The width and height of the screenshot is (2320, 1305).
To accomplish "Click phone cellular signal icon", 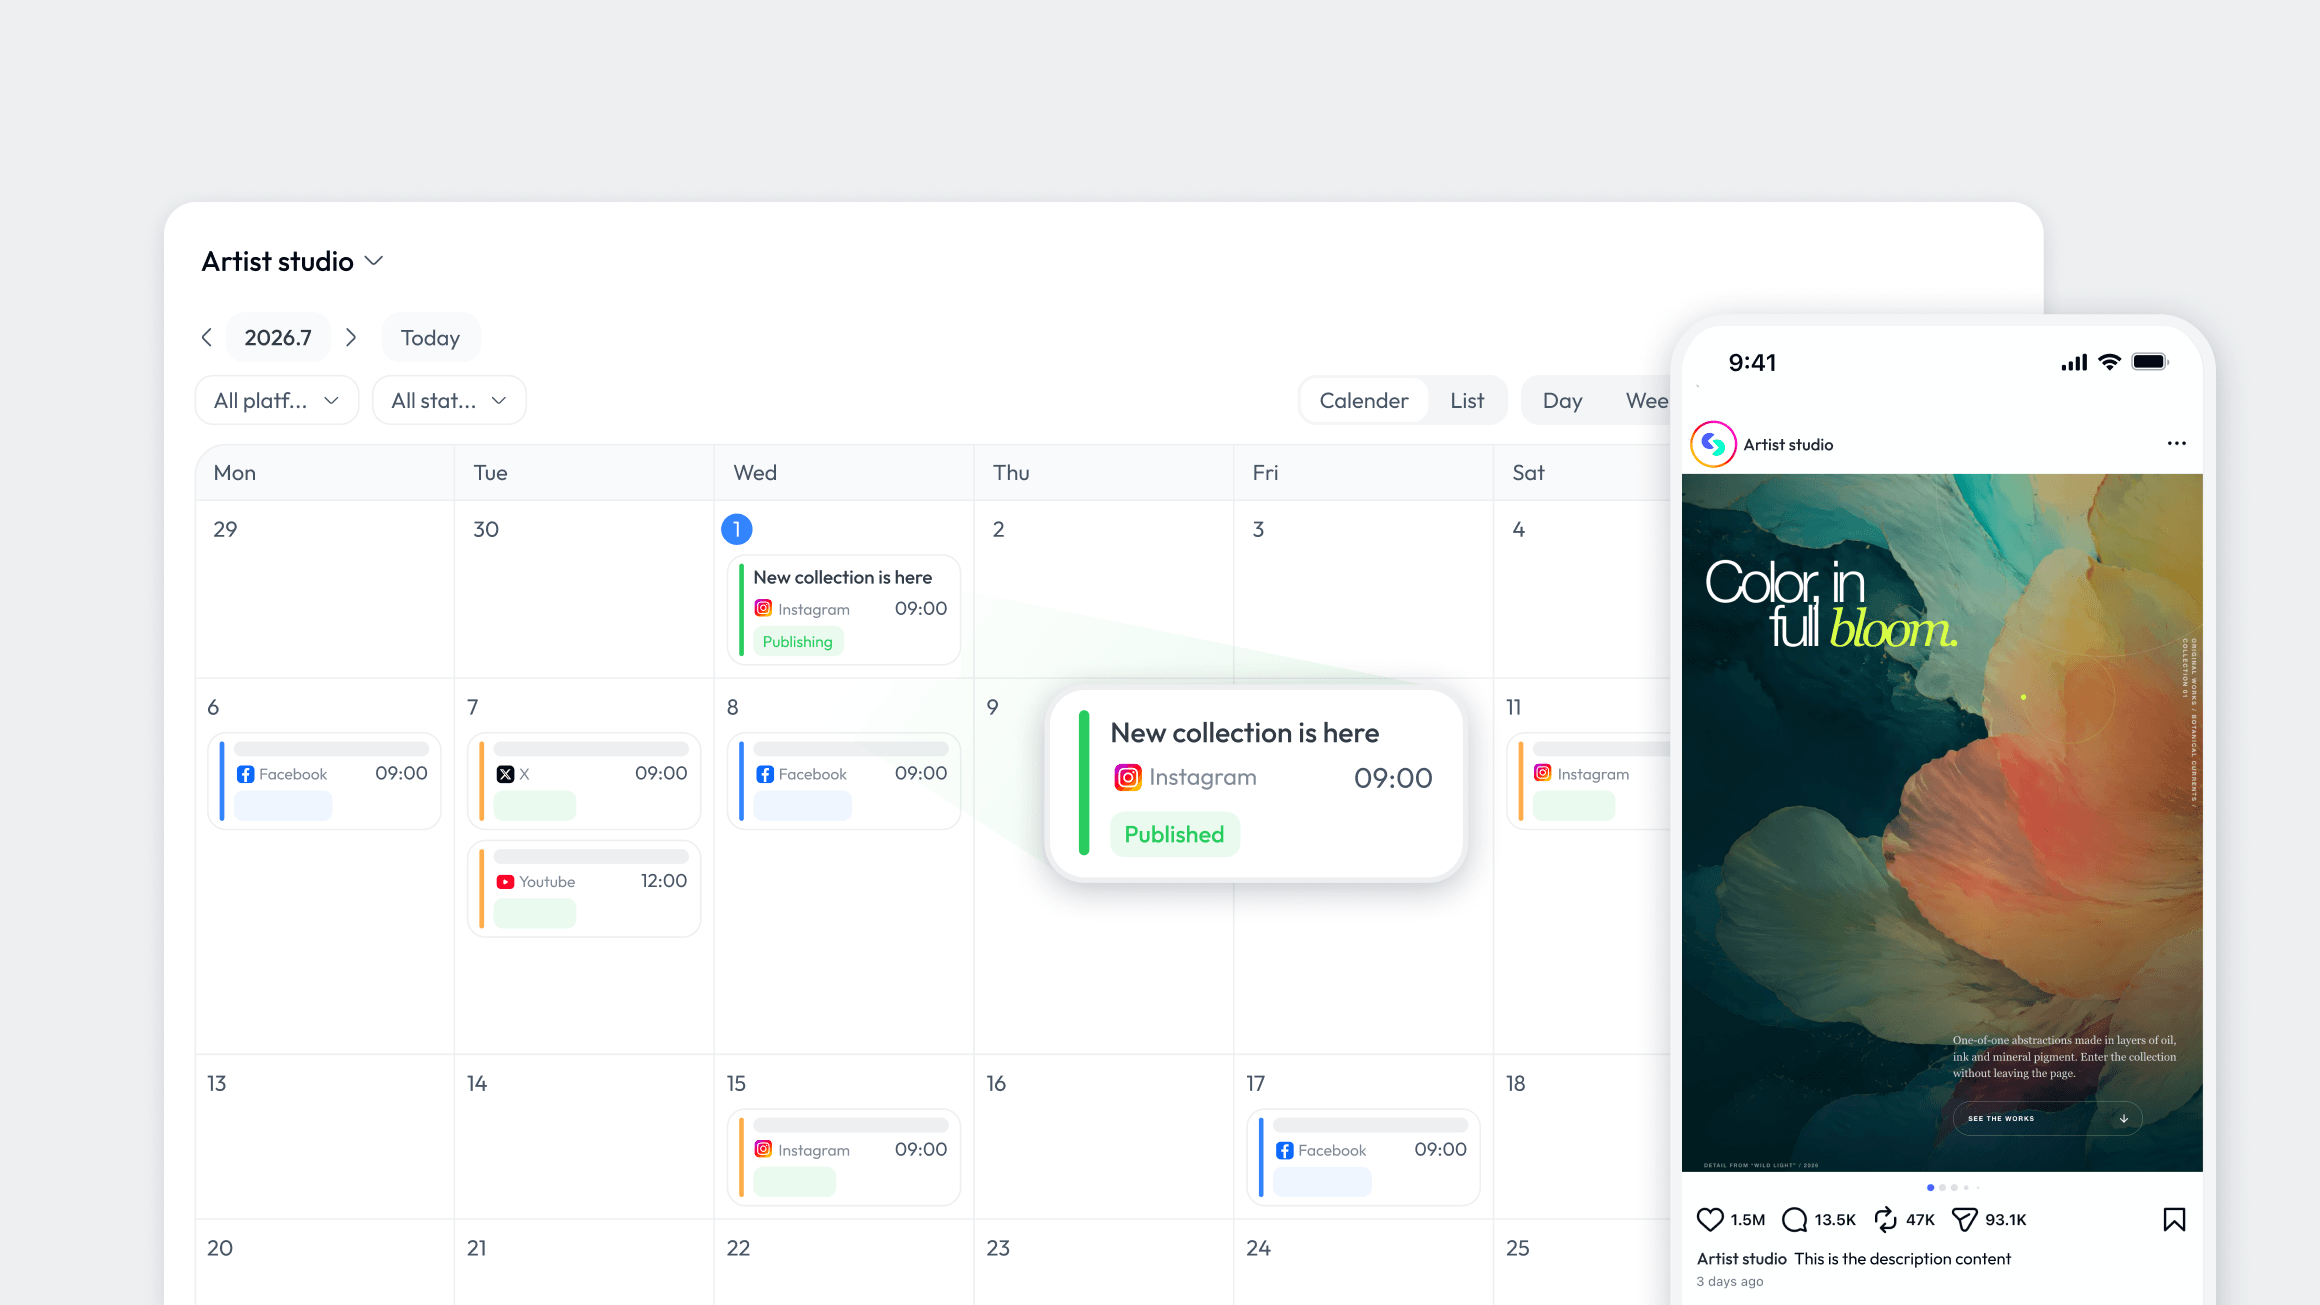I will click(2074, 362).
